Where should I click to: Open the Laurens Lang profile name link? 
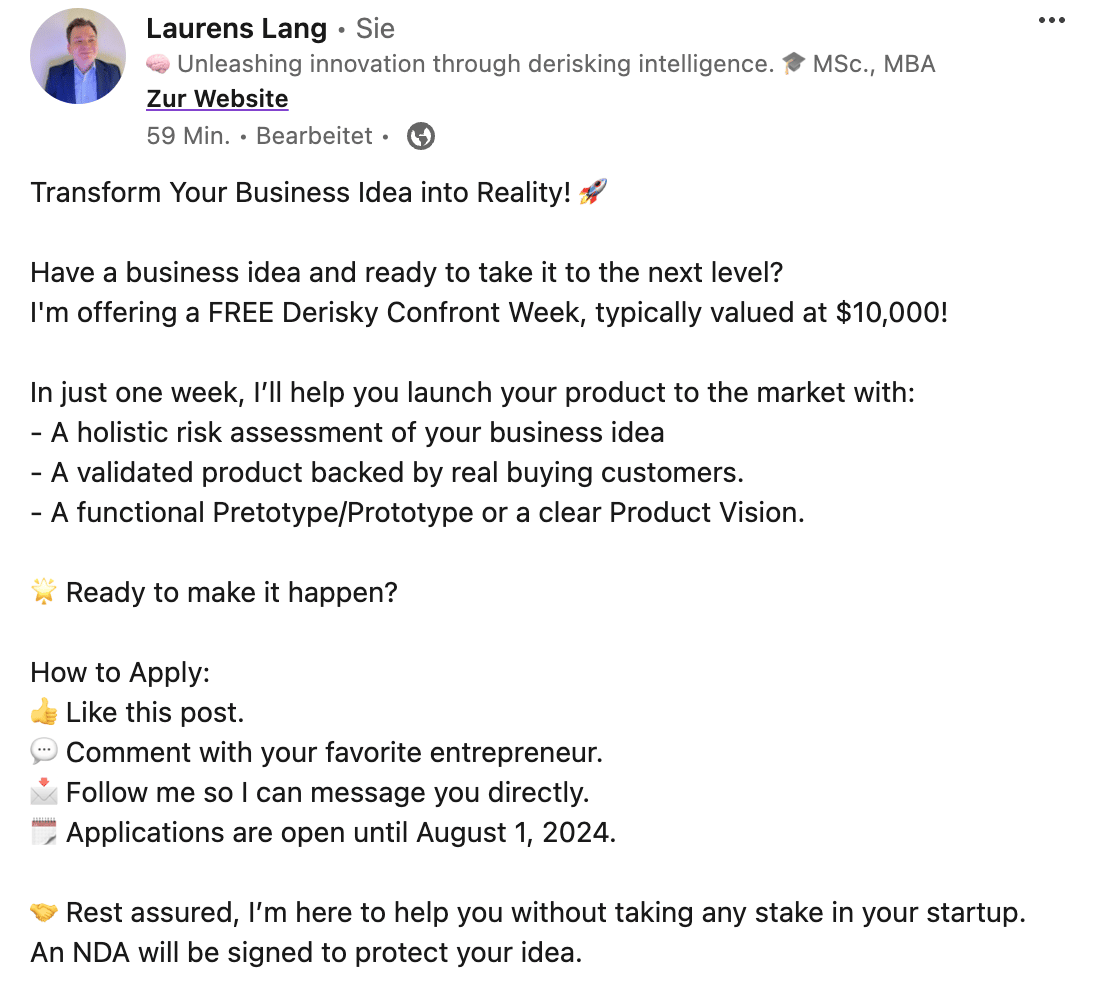[236, 29]
